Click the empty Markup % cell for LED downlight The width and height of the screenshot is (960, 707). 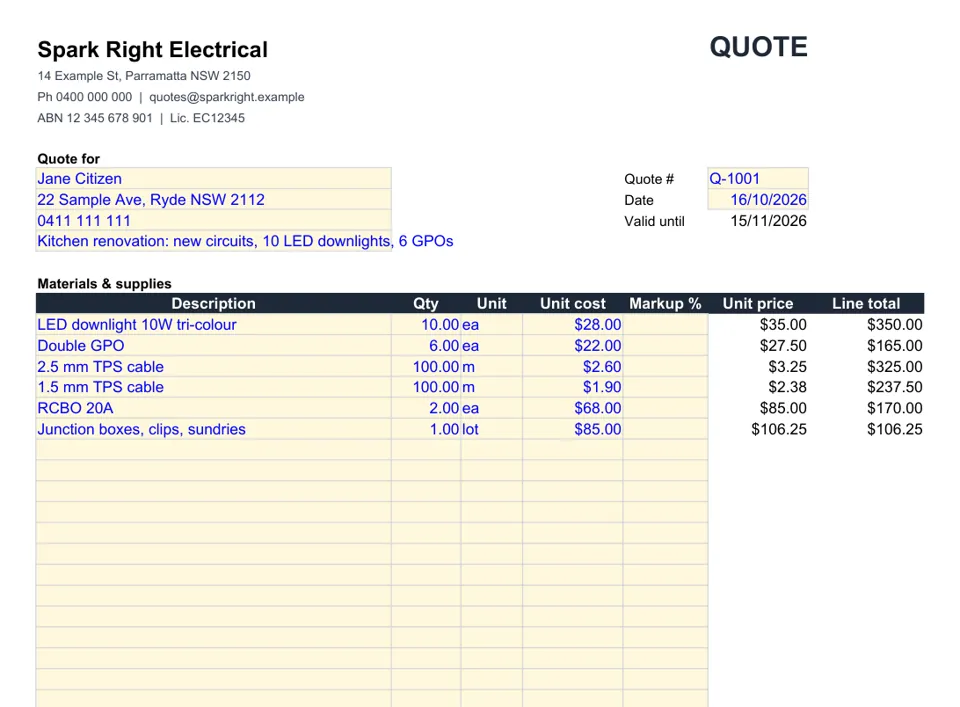[x=666, y=324]
